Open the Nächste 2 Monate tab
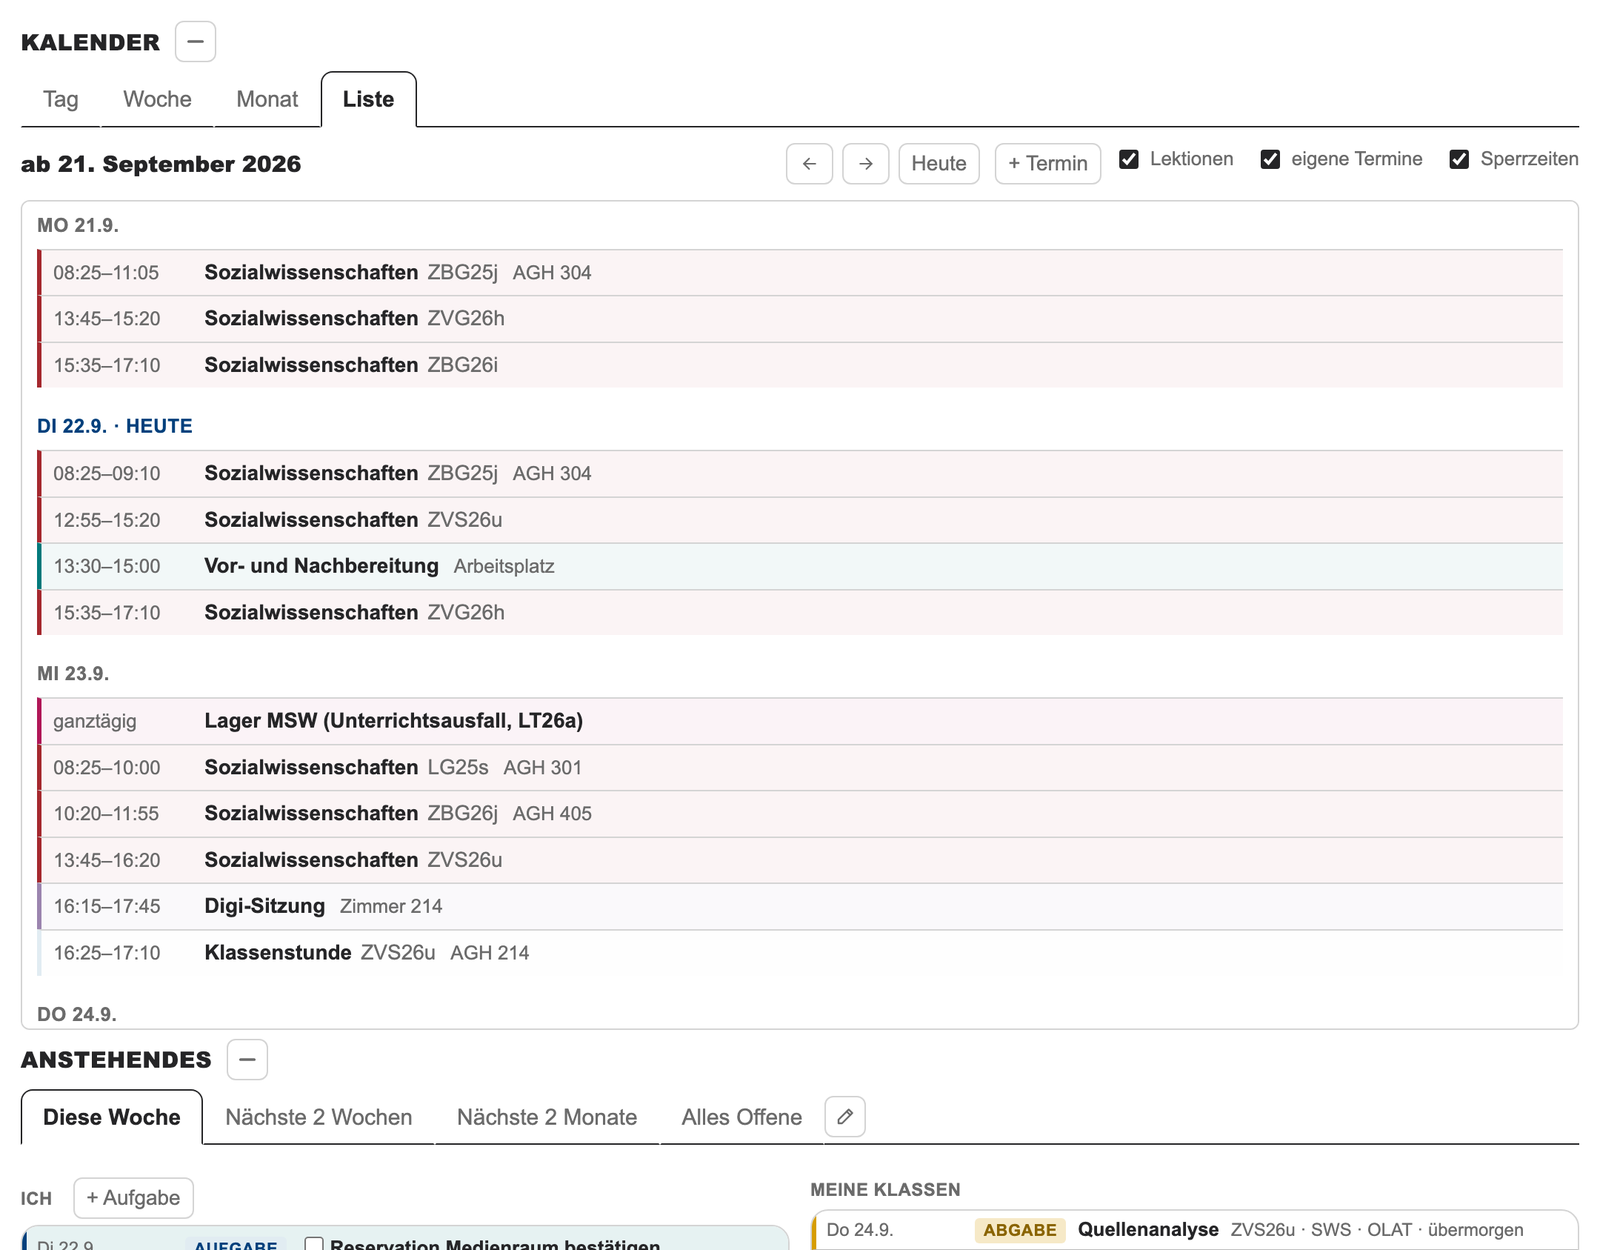Viewport: 1600px width, 1250px height. [547, 1117]
